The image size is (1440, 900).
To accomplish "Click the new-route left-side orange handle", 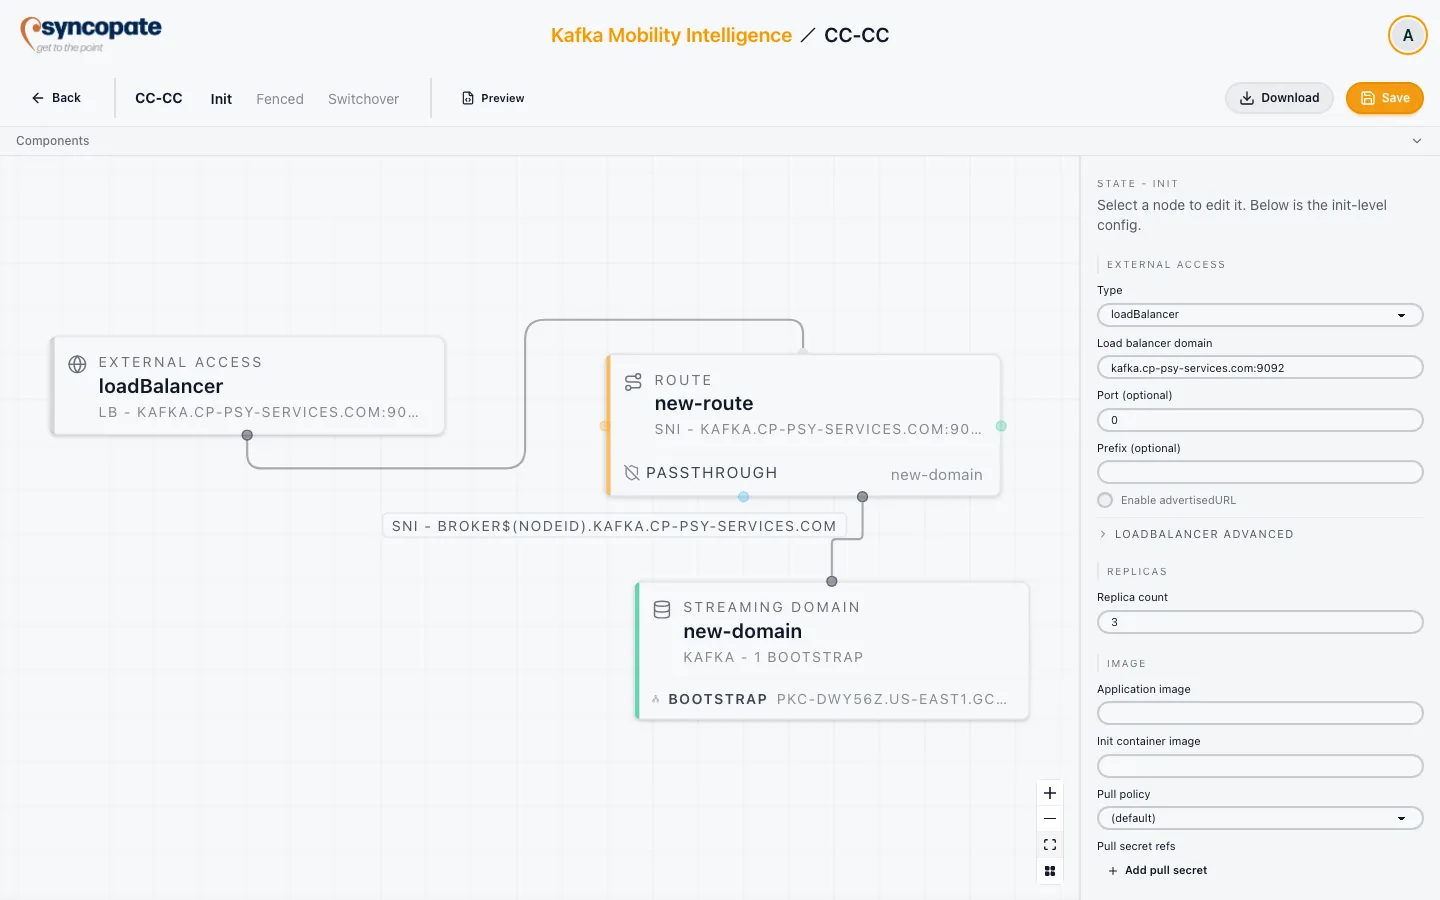I will click(x=605, y=426).
